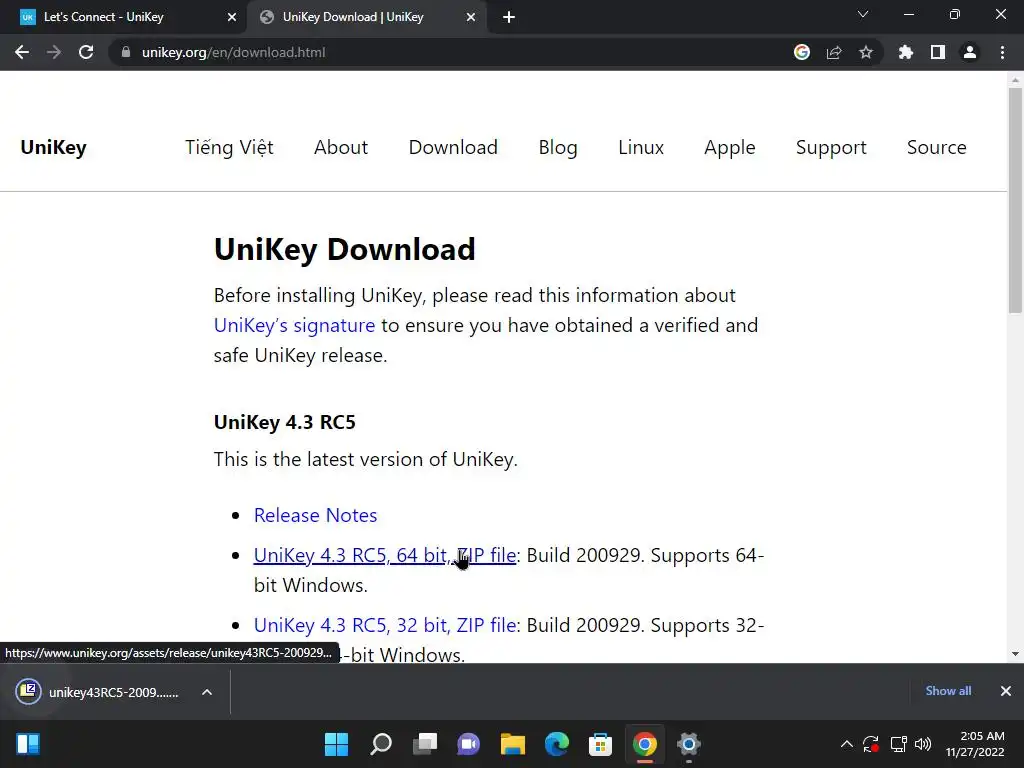
Task: Open network settings tray icon
Action: [899, 744]
